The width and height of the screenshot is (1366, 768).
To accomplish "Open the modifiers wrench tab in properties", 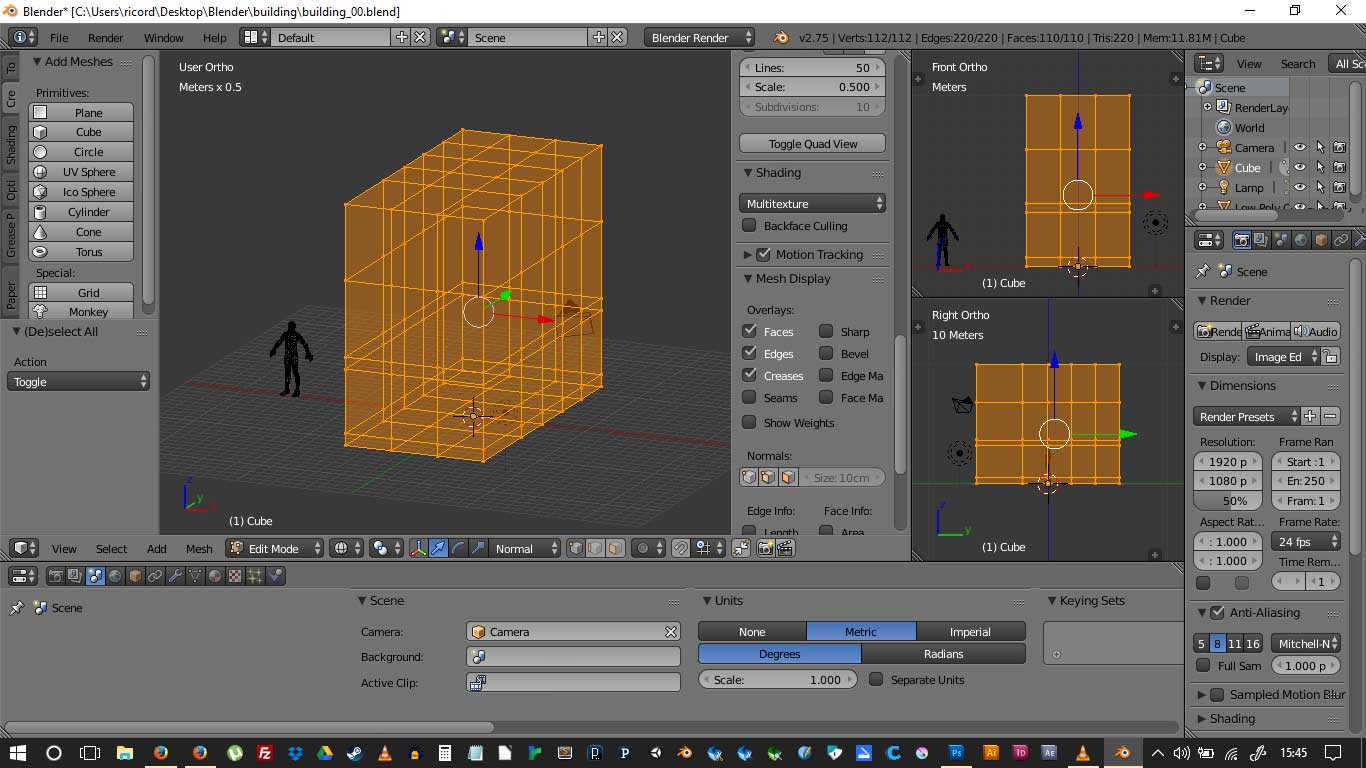I will click(175, 576).
